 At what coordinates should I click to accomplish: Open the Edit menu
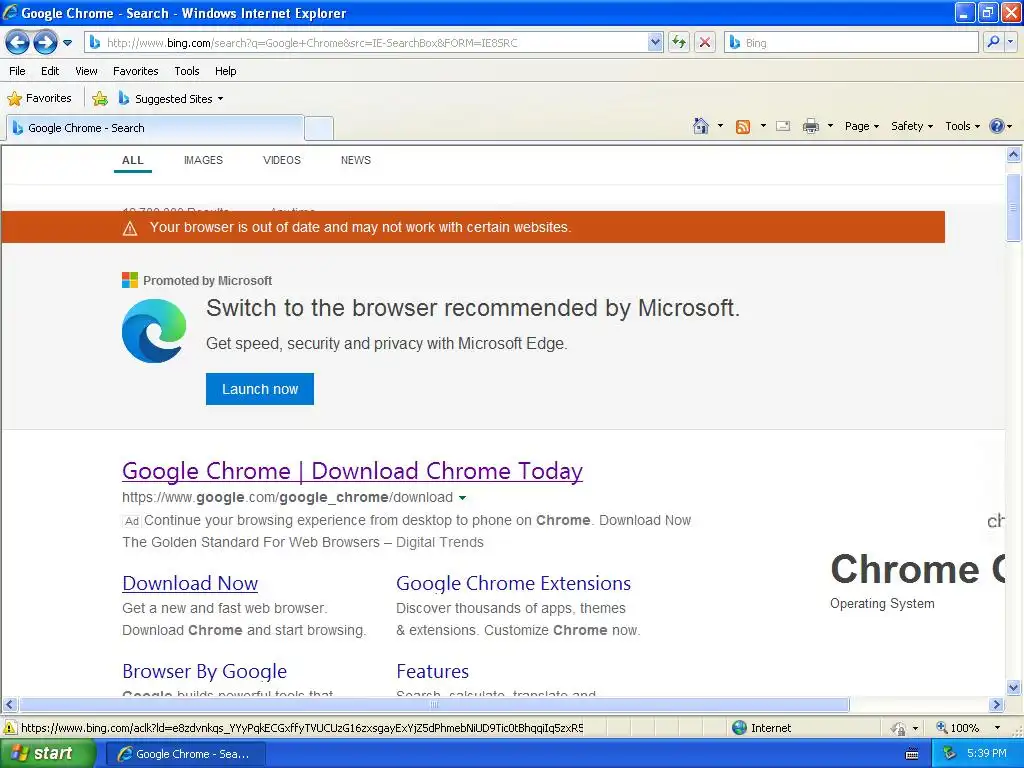tap(50, 71)
